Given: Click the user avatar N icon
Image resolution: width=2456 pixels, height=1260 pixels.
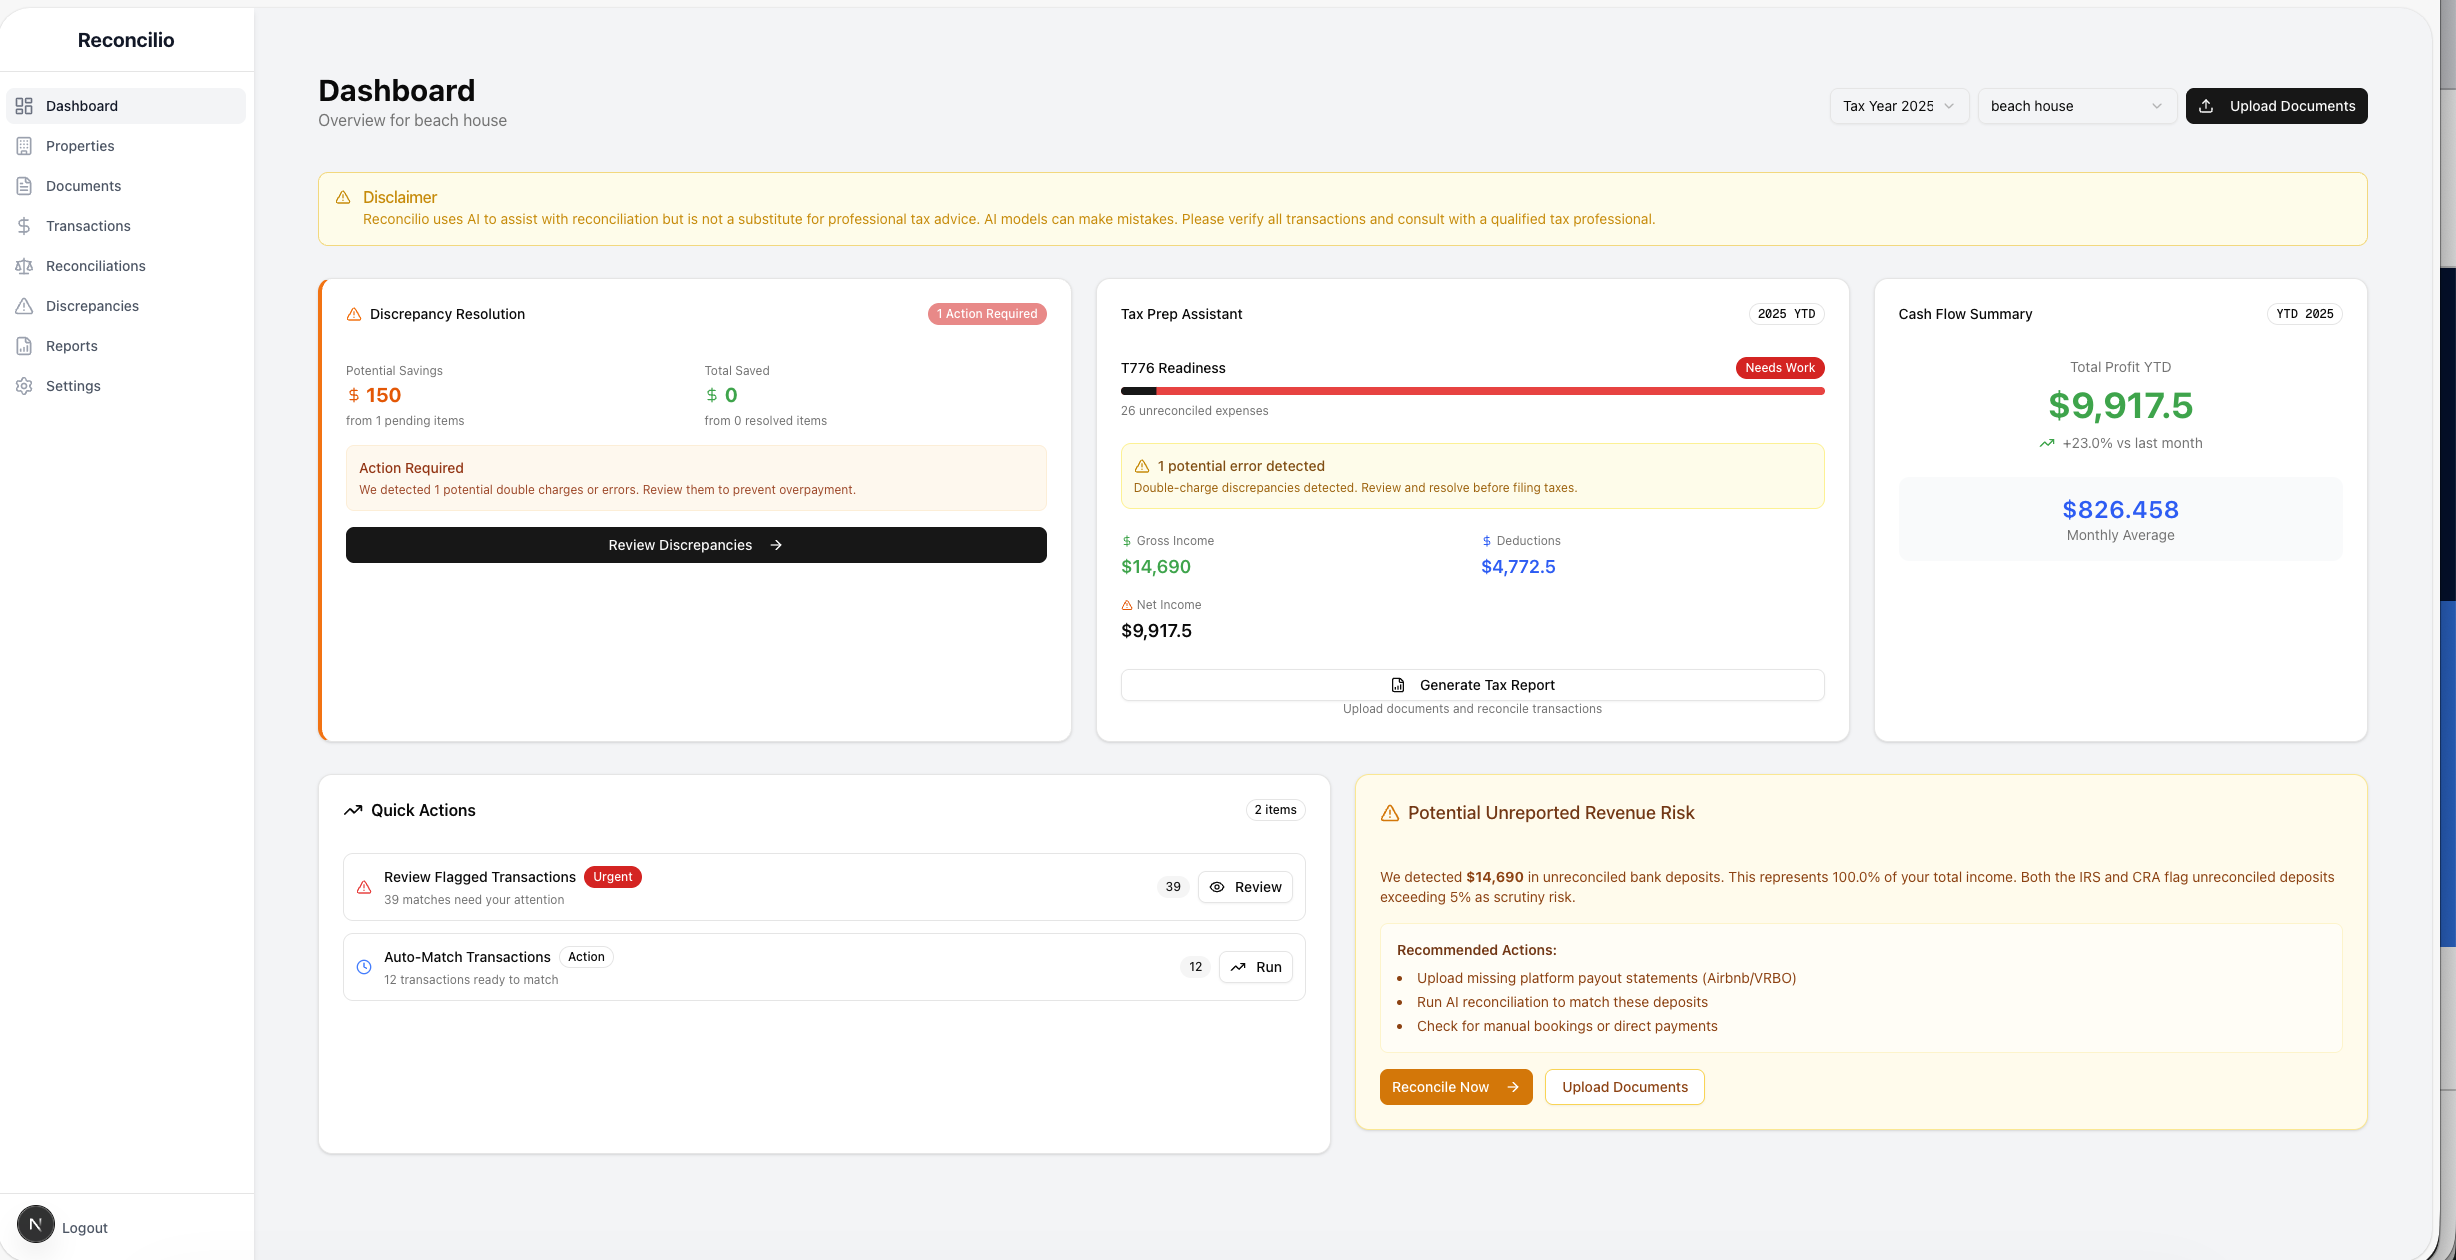Looking at the screenshot, I should pyautogui.click(x=35, y=1224).
